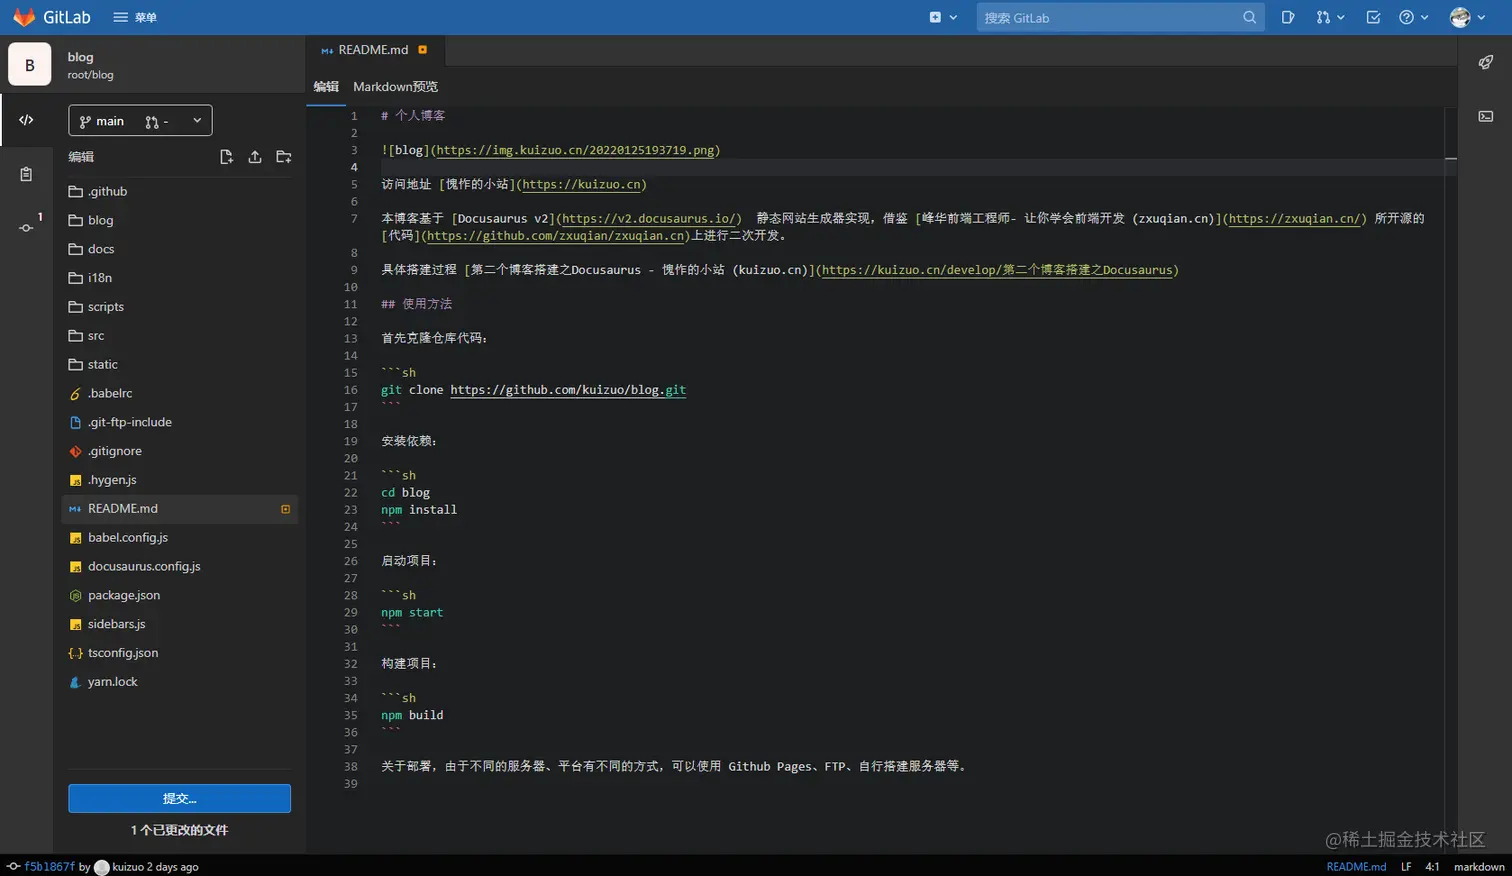Click the kuizuo author avatar in status bar
Screen dimensions: 1512x876
101,867
